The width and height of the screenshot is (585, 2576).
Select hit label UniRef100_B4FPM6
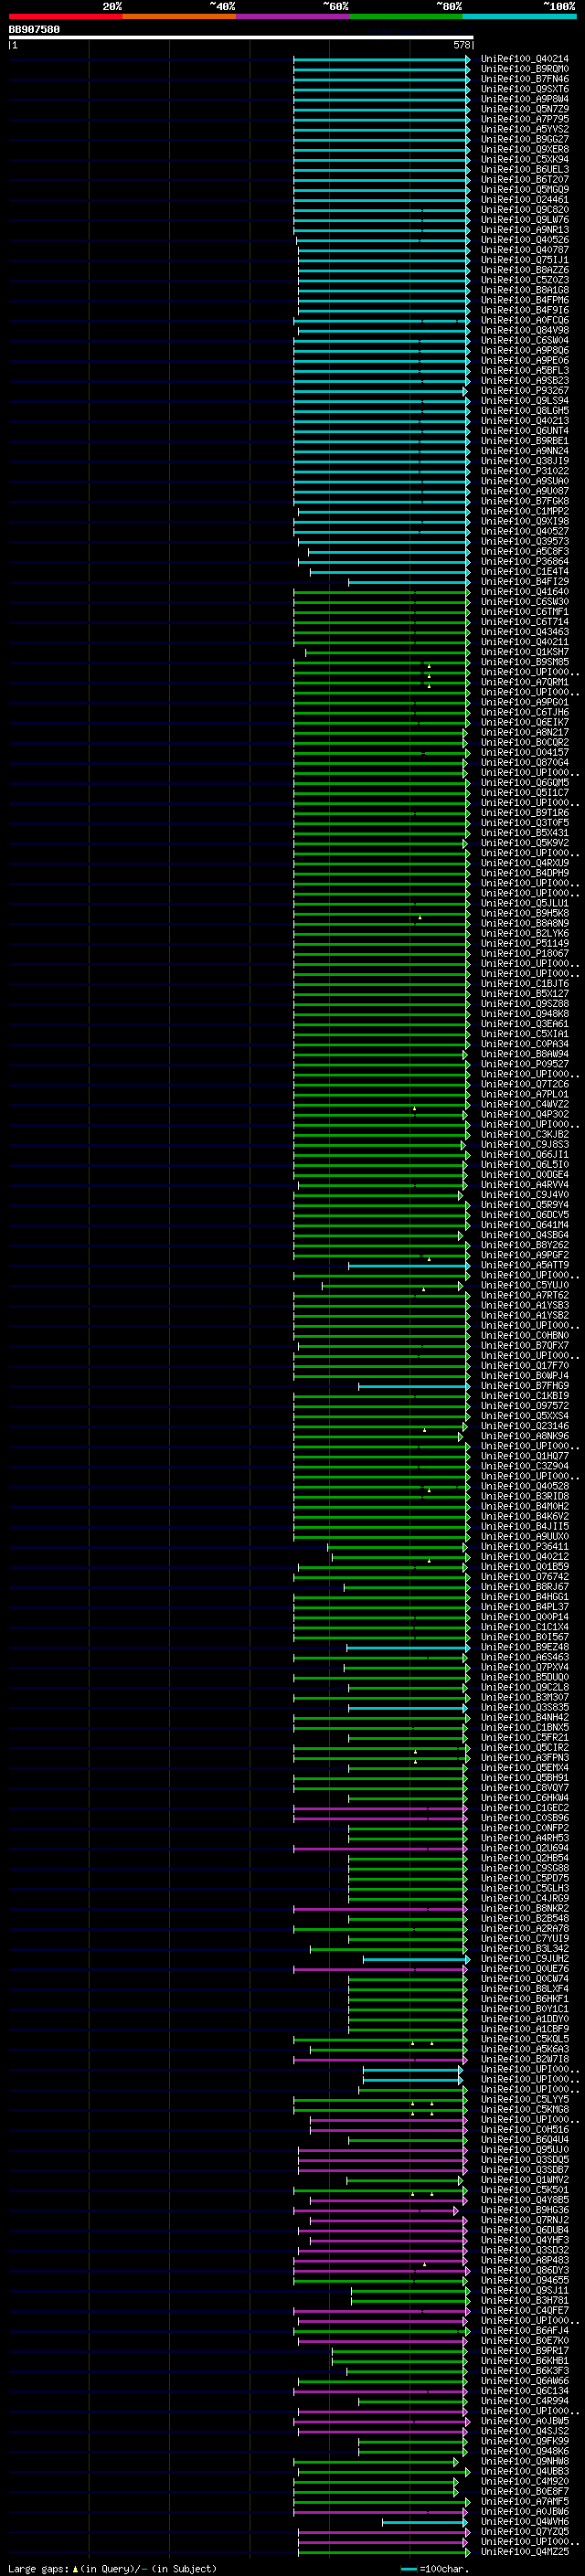click(525, 300)
